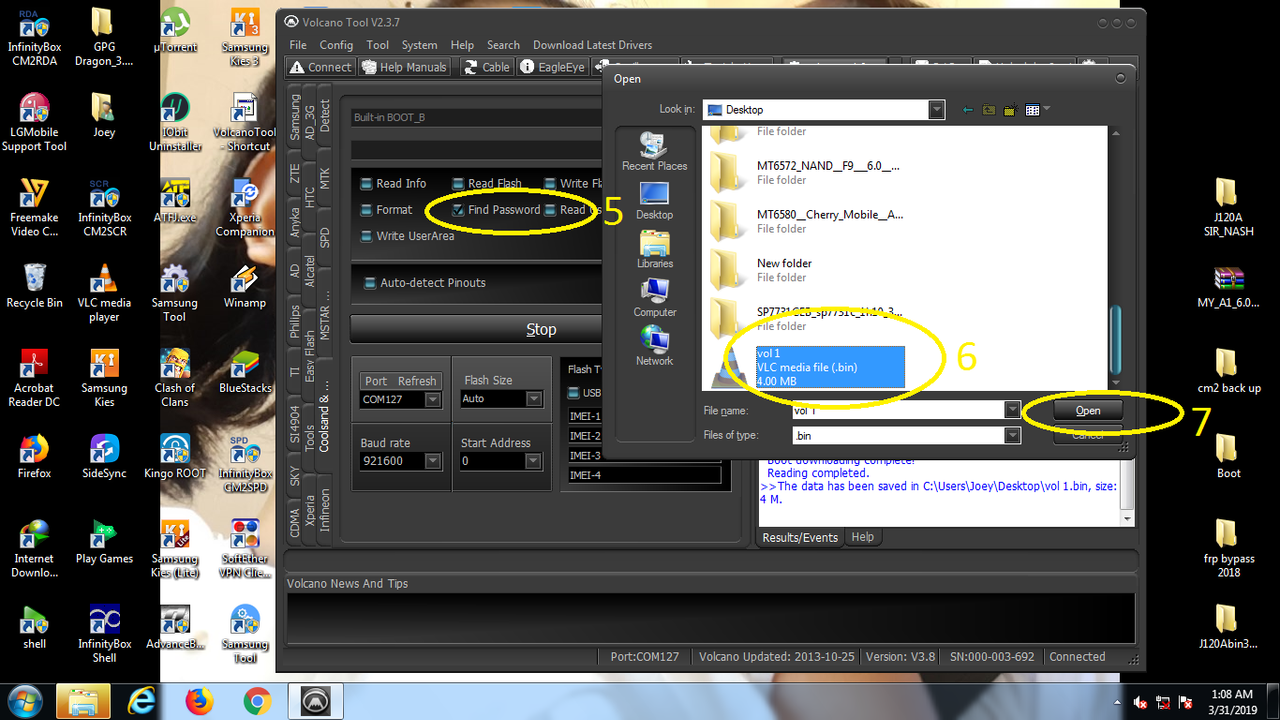Switch to the Results/Events tab

[800, 537]
